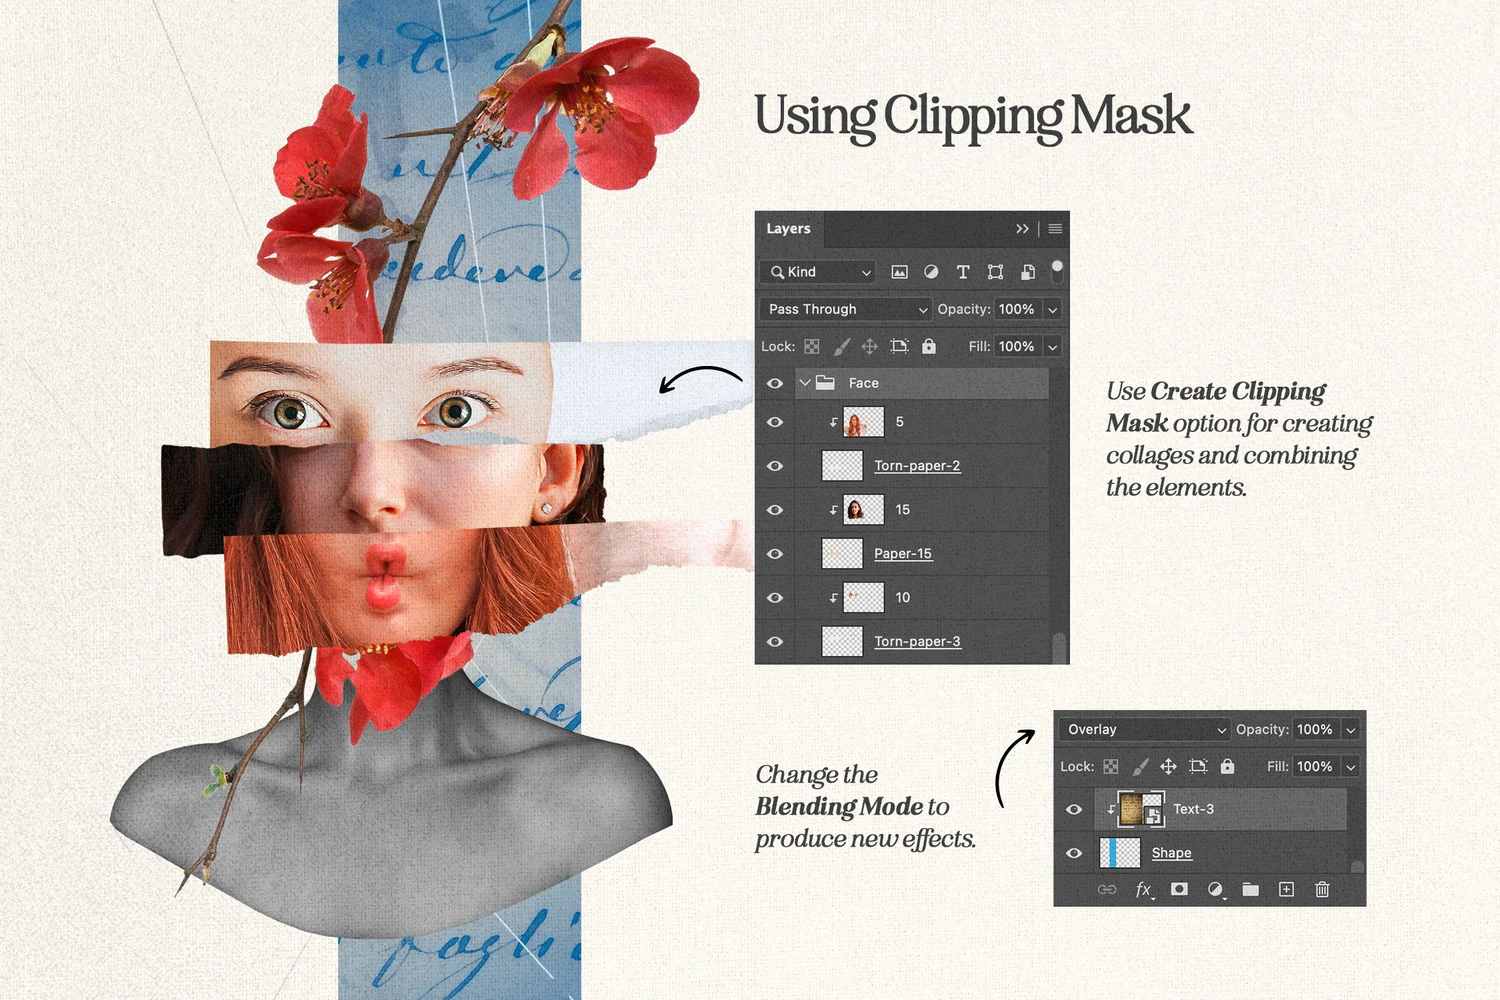Open Fill arrow in Pass Through panel

[1052, 347]
